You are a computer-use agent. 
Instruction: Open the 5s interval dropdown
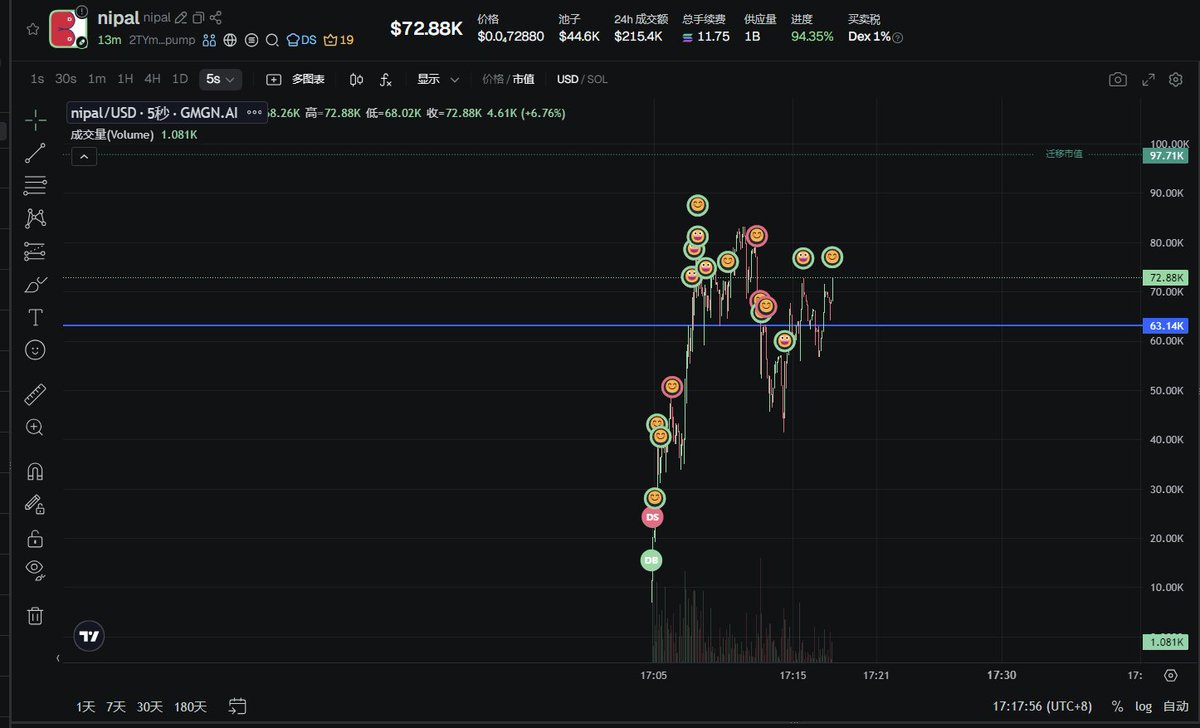pos(220,79)
